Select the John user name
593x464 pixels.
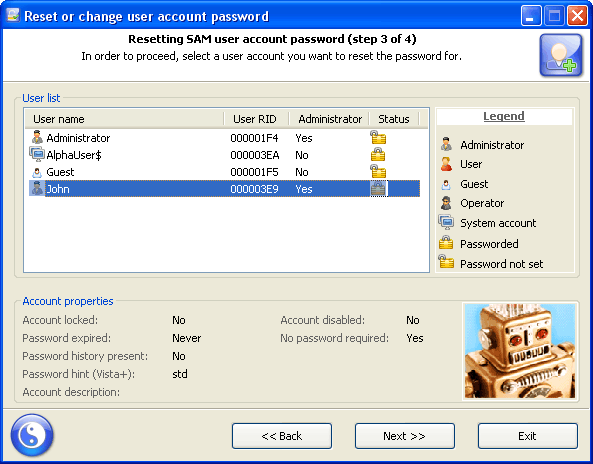(x=58, y=189)
